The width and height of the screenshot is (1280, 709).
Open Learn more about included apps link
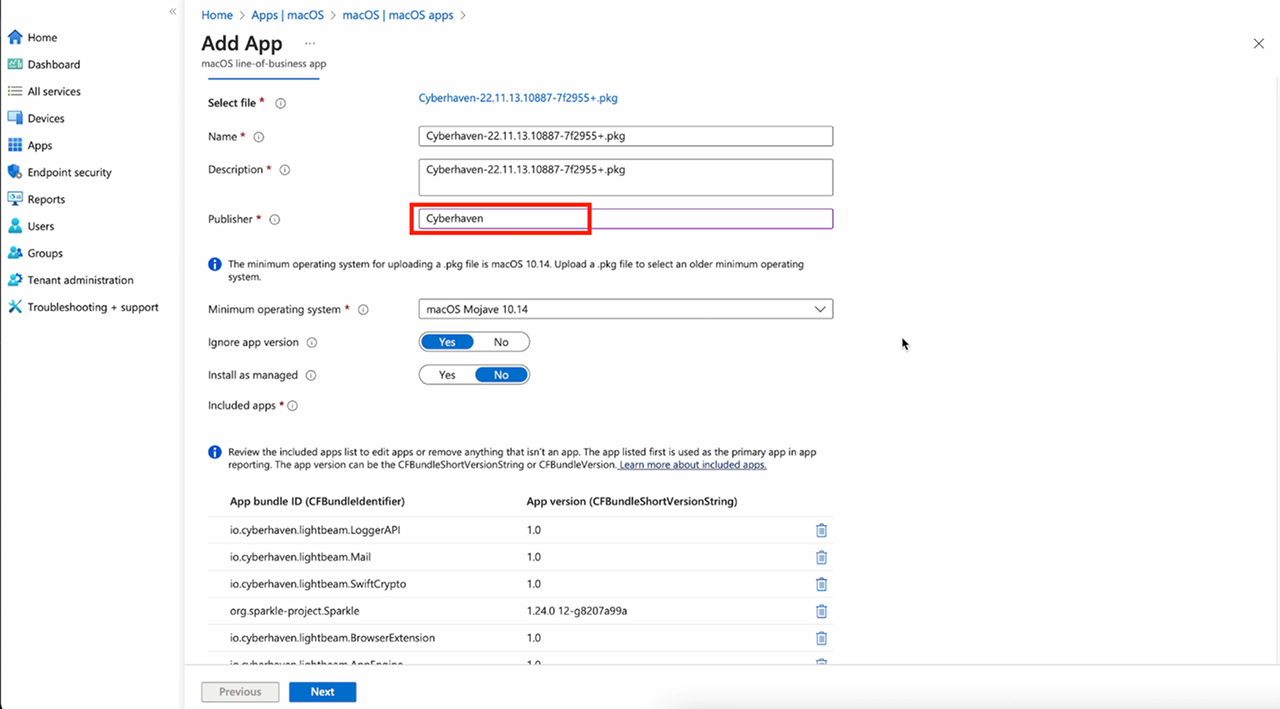point(692,465)
